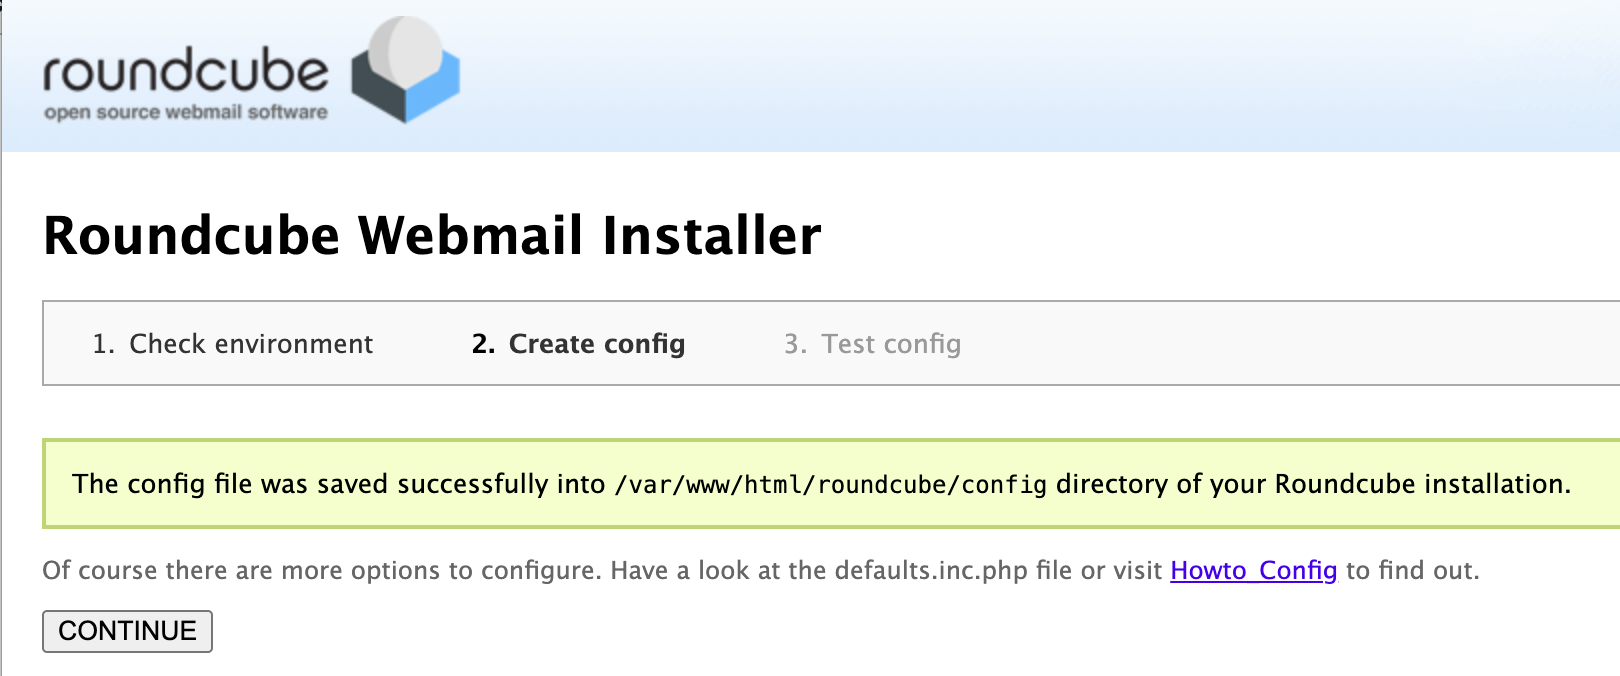Click the /var/www/html/roundcube/config path text

point(830,485)
